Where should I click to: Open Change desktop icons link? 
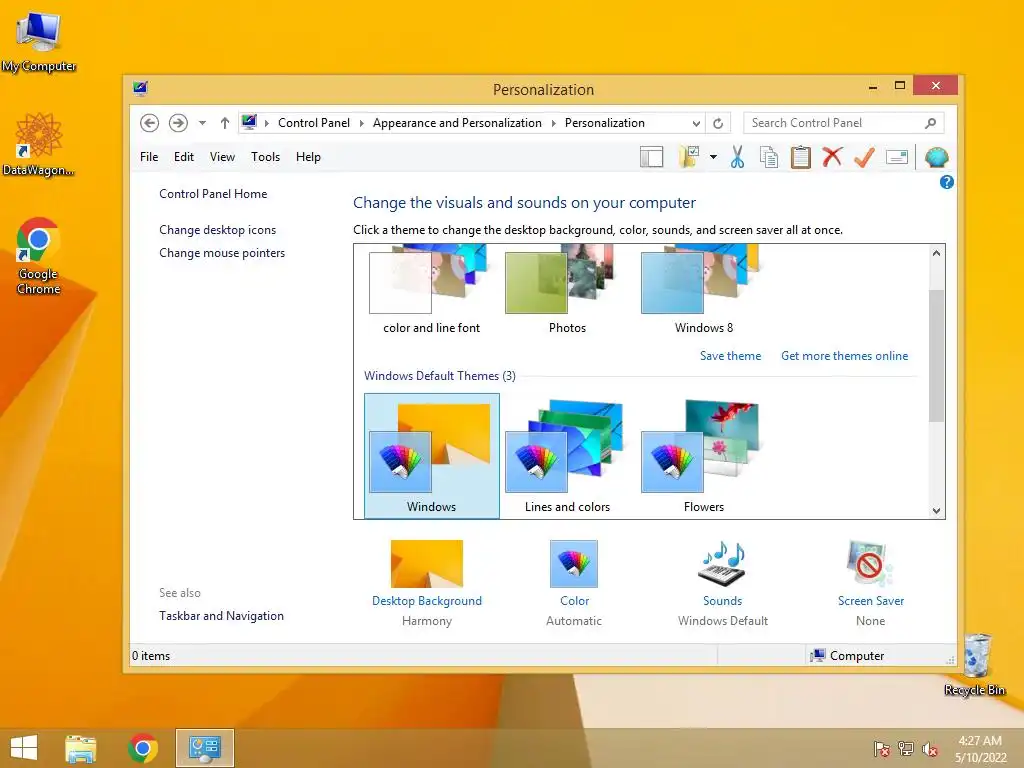pos(217,230)
